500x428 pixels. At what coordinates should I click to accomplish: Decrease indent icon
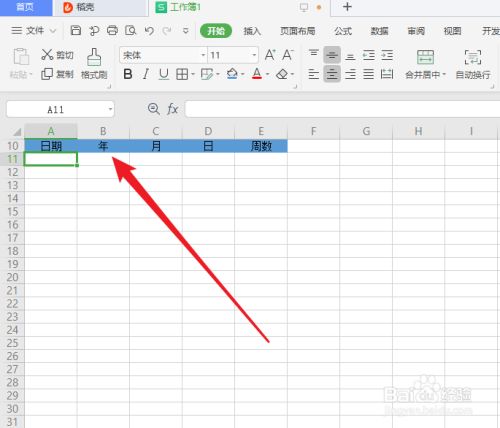[369, 55]
